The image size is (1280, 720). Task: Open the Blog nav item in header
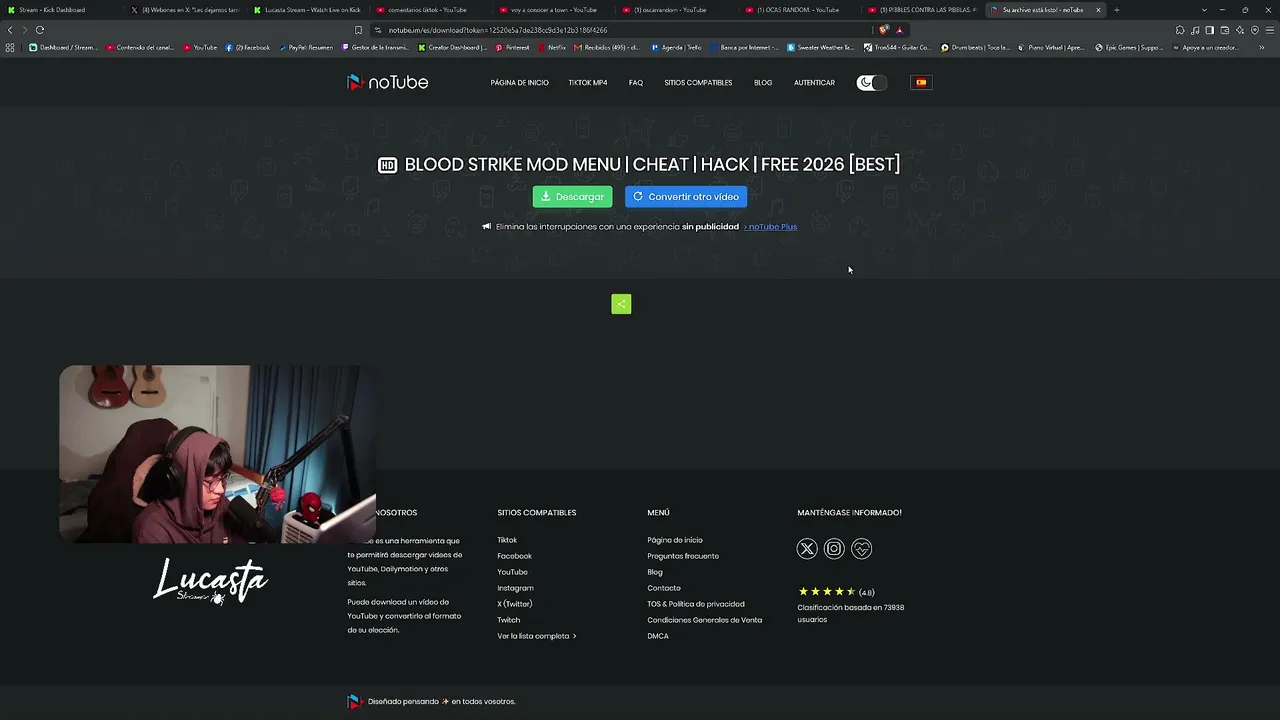coord(763,82)
